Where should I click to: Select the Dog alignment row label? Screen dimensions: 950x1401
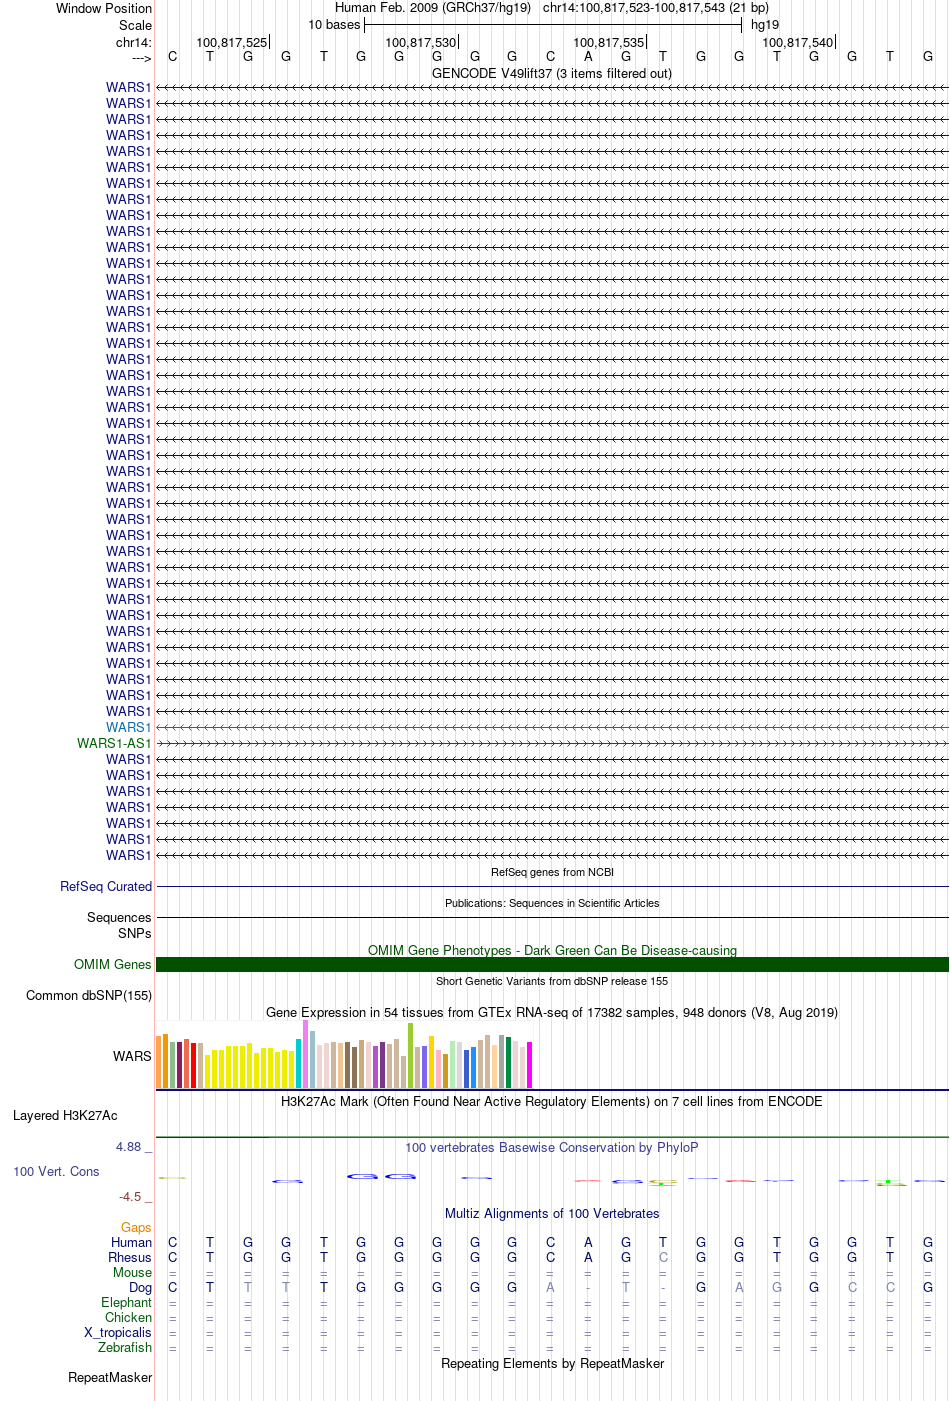(x=140, y=1287)
